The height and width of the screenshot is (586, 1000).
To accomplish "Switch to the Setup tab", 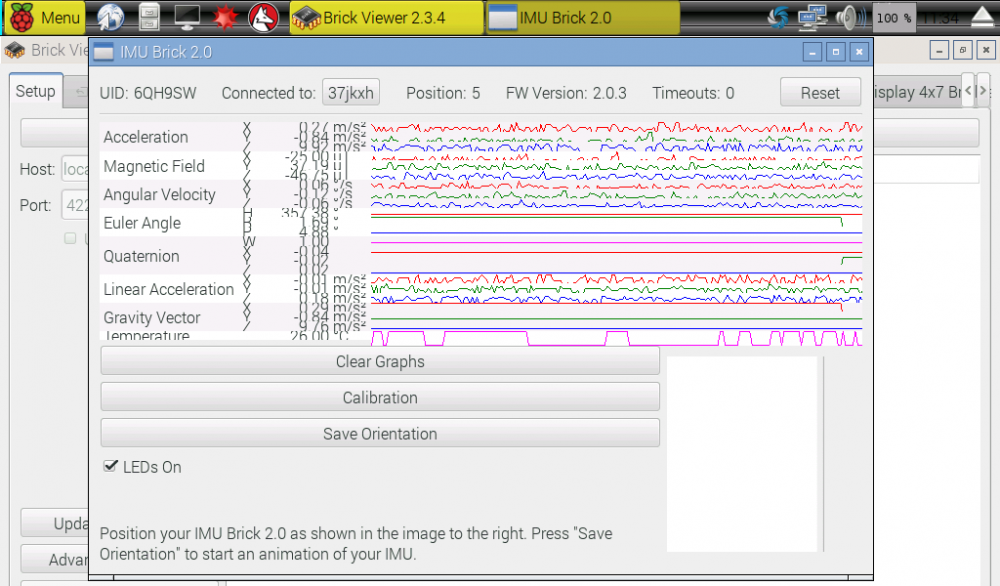I will 35,91.
